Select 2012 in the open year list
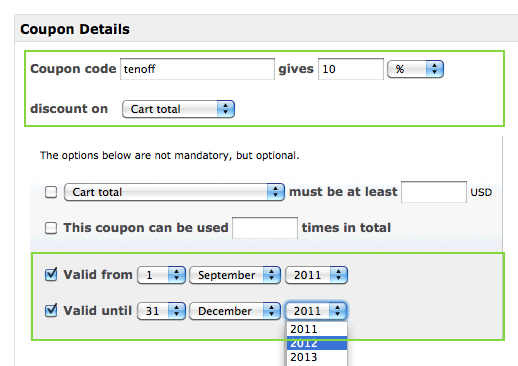 (x=317, y=343)
